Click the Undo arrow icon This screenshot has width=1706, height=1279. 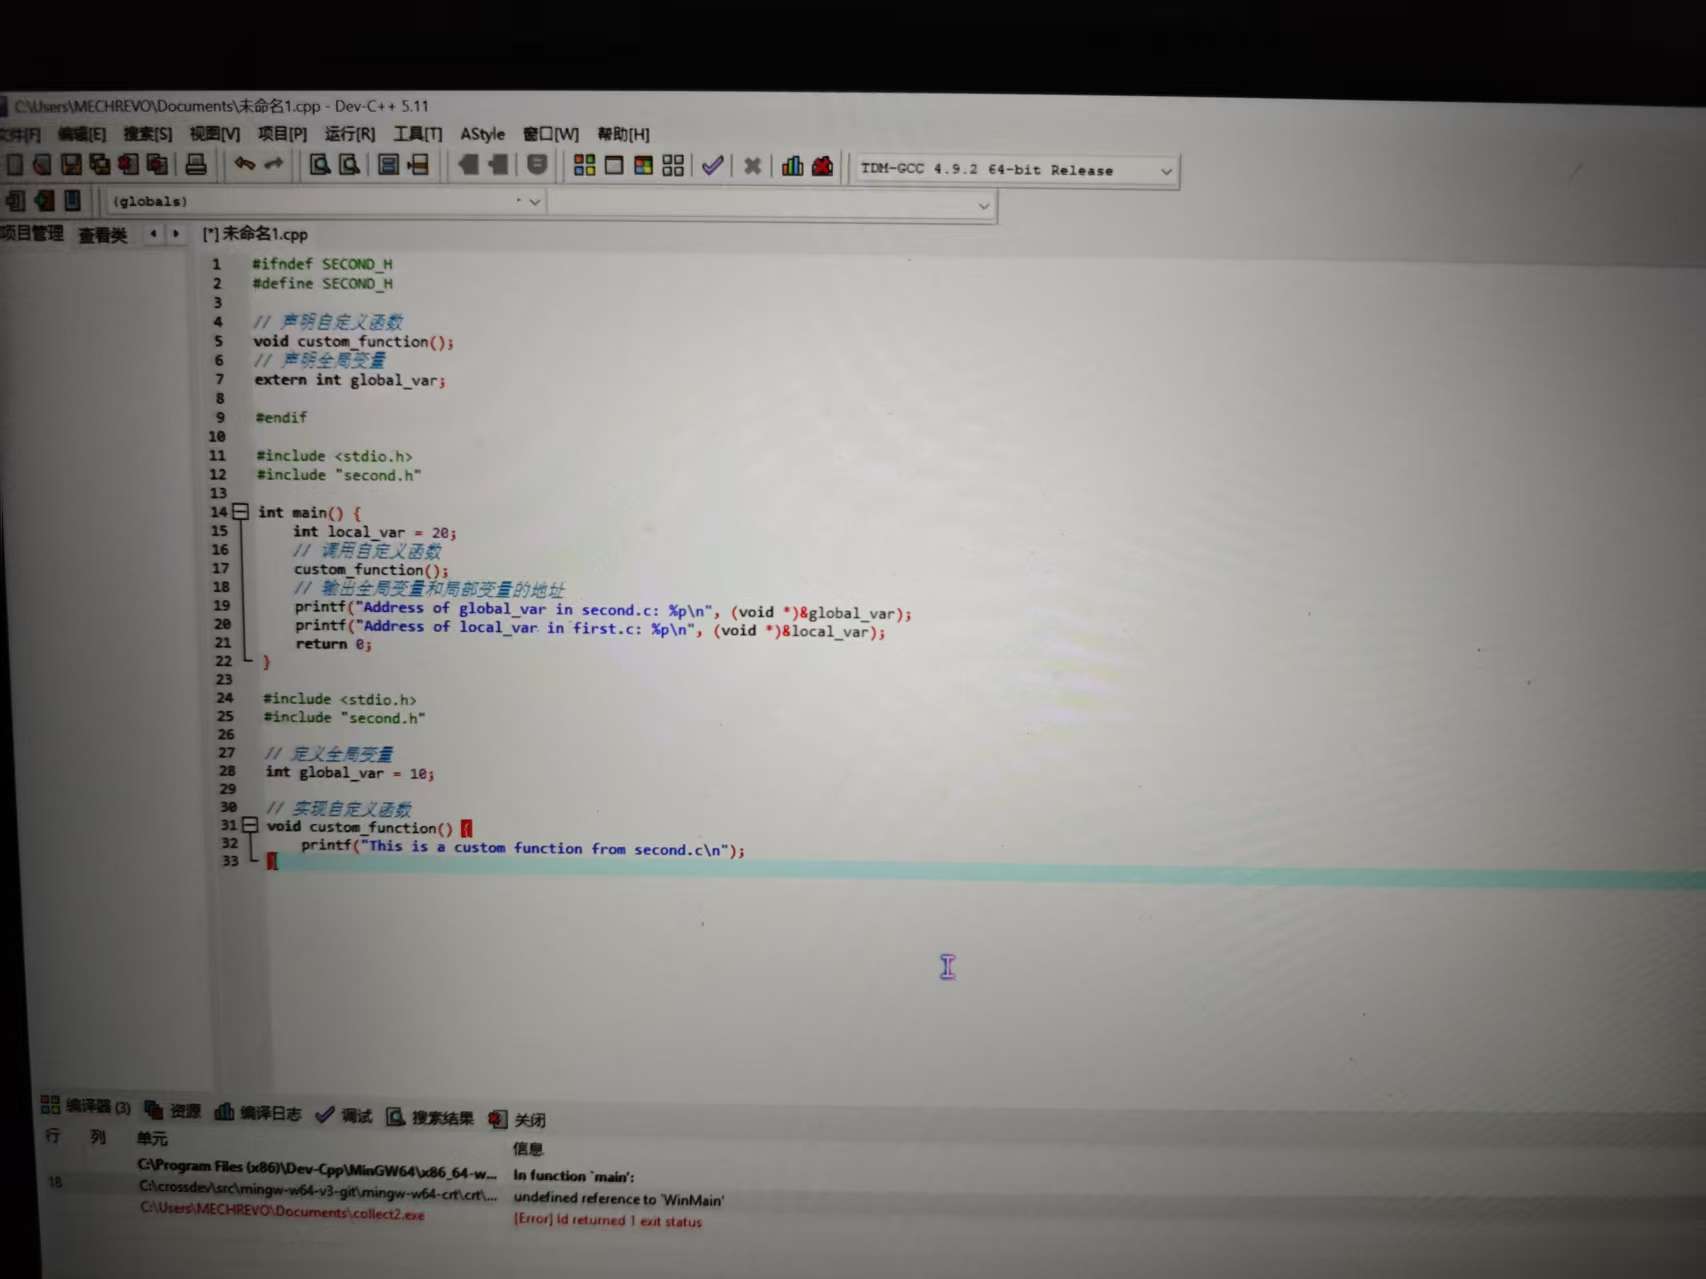click(x=245, y=164)
